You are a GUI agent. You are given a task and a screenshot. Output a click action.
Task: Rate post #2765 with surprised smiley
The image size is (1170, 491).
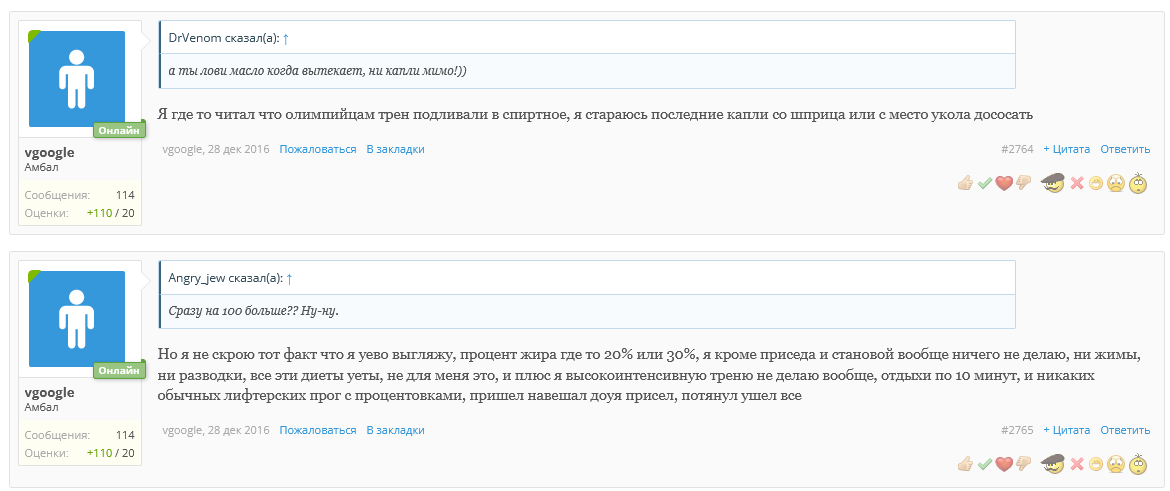pos(1138,464)
